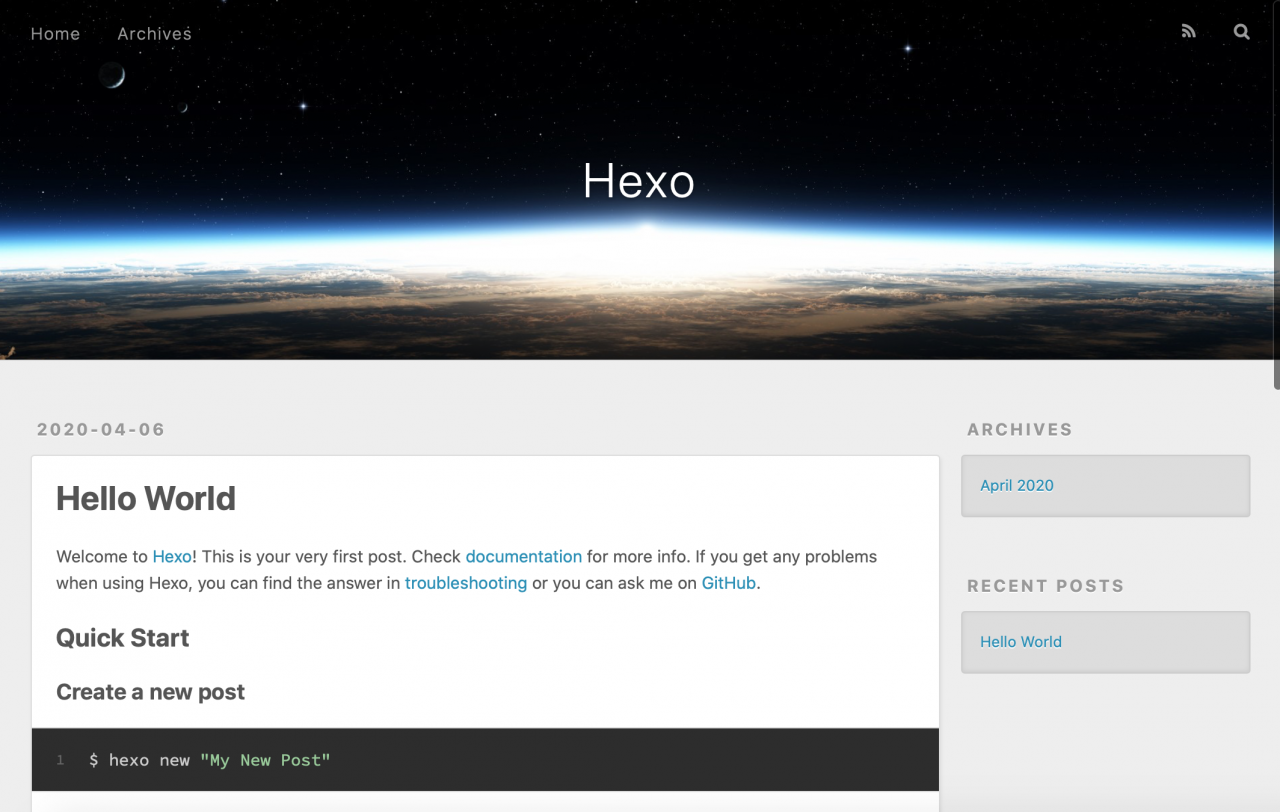1280x812 pixels.
Task: Open the 2020-04-06 post date link
Action: pos(101,430)
